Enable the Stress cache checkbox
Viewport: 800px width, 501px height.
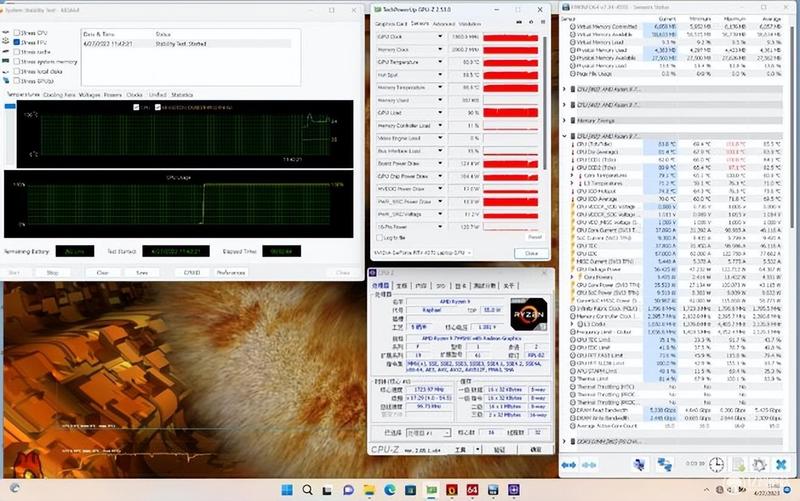coord(17,52)
